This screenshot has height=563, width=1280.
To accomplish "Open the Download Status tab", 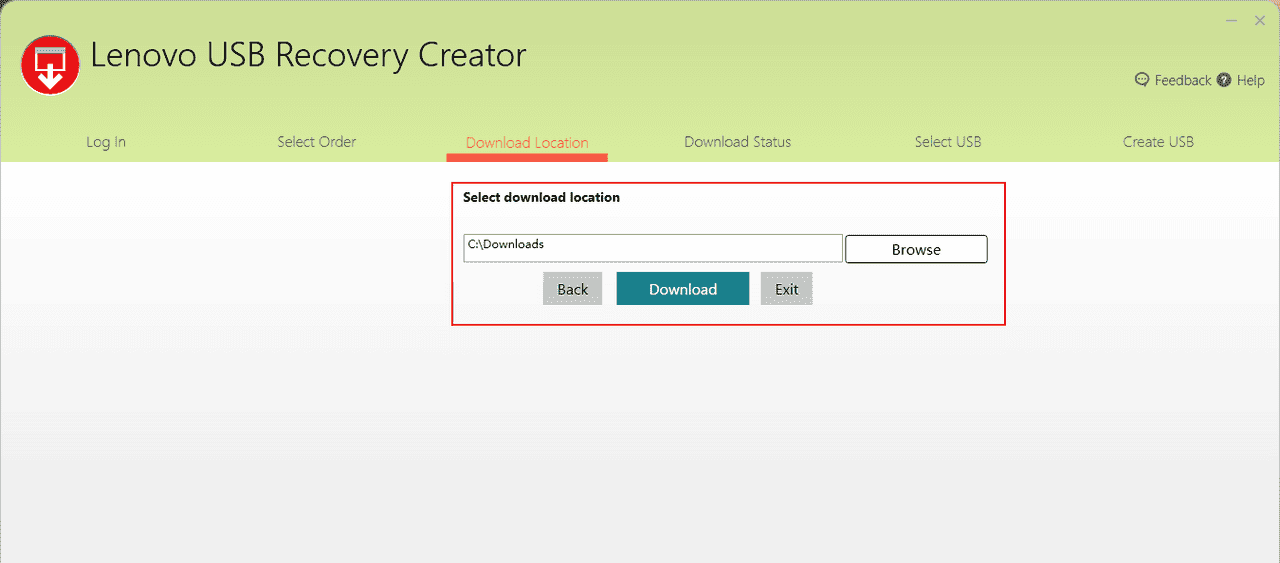I will [737, 142].
